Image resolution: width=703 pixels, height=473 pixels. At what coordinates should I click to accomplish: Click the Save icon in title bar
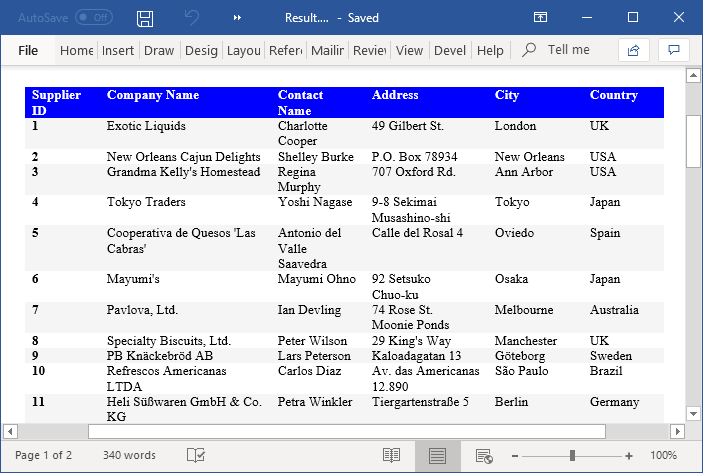click(x=145, y=18)
